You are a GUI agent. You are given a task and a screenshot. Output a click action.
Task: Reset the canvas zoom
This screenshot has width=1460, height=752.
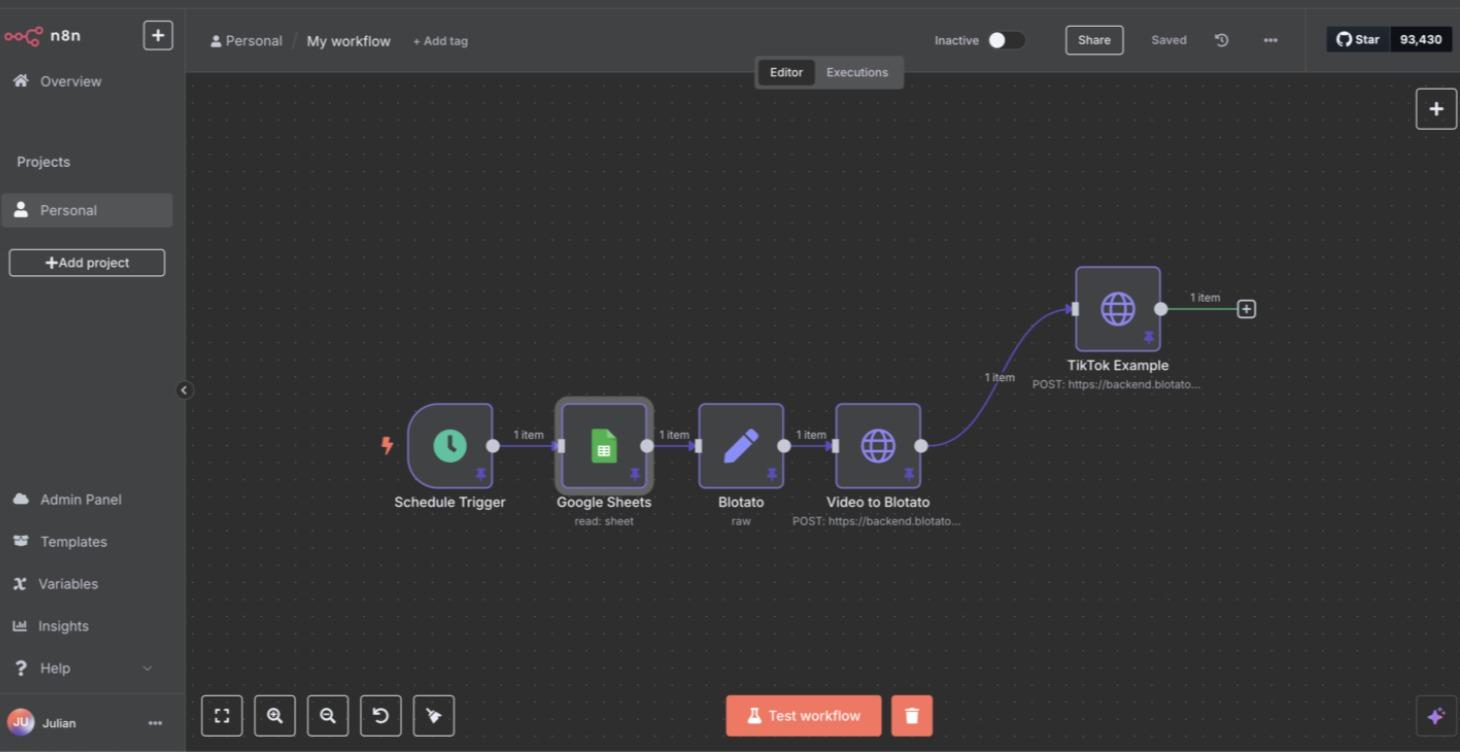tap(381, 716)
